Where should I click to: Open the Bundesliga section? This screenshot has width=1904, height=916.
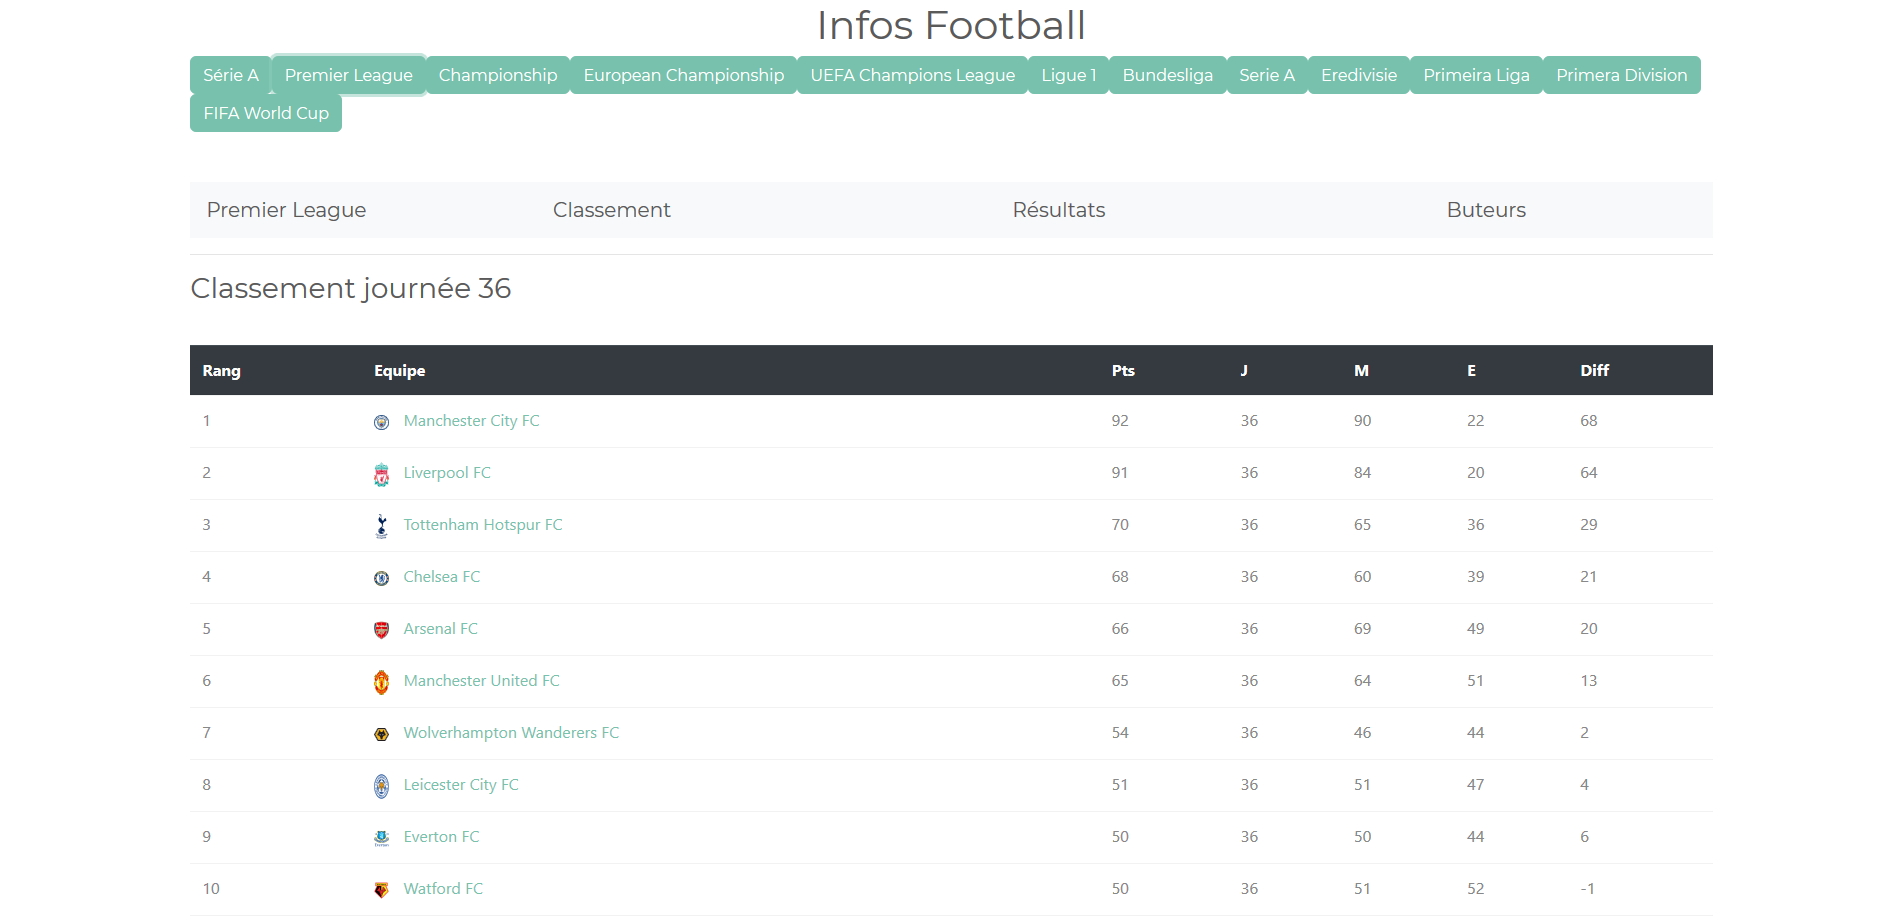click(1167, 74)
